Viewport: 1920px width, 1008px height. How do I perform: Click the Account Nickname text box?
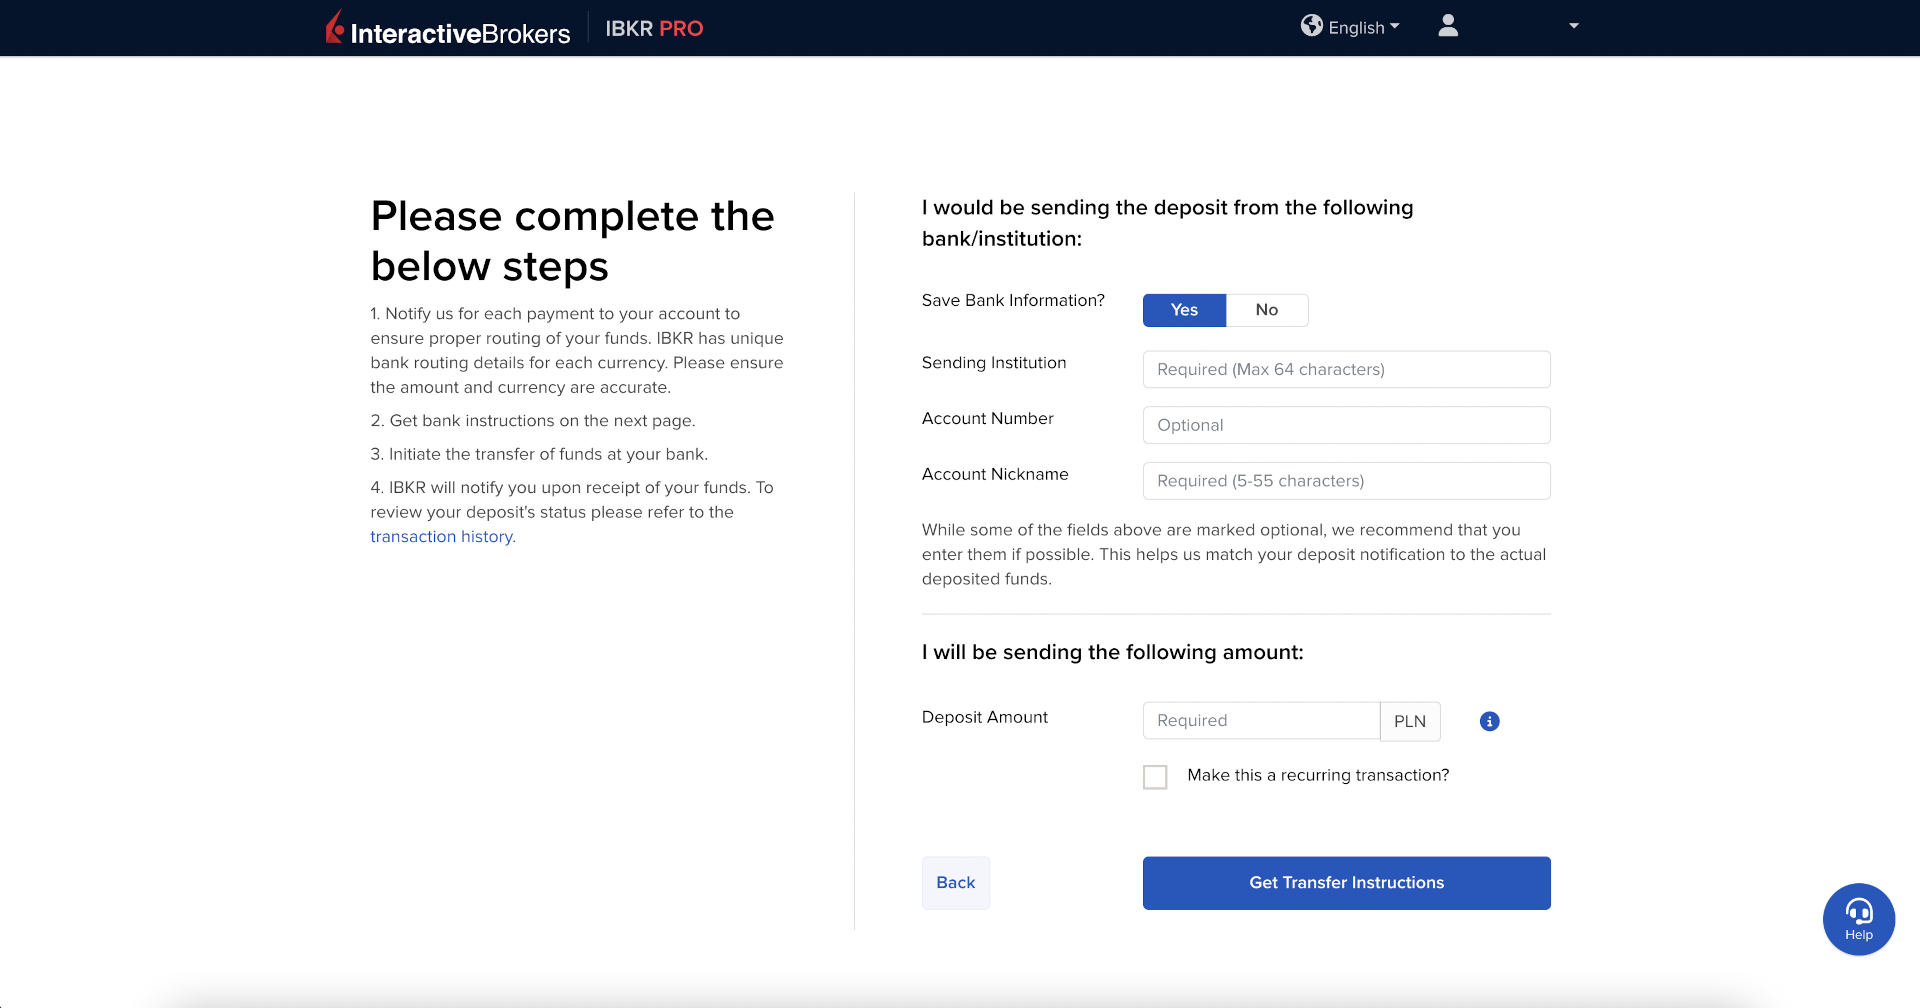coord(1346,481)
